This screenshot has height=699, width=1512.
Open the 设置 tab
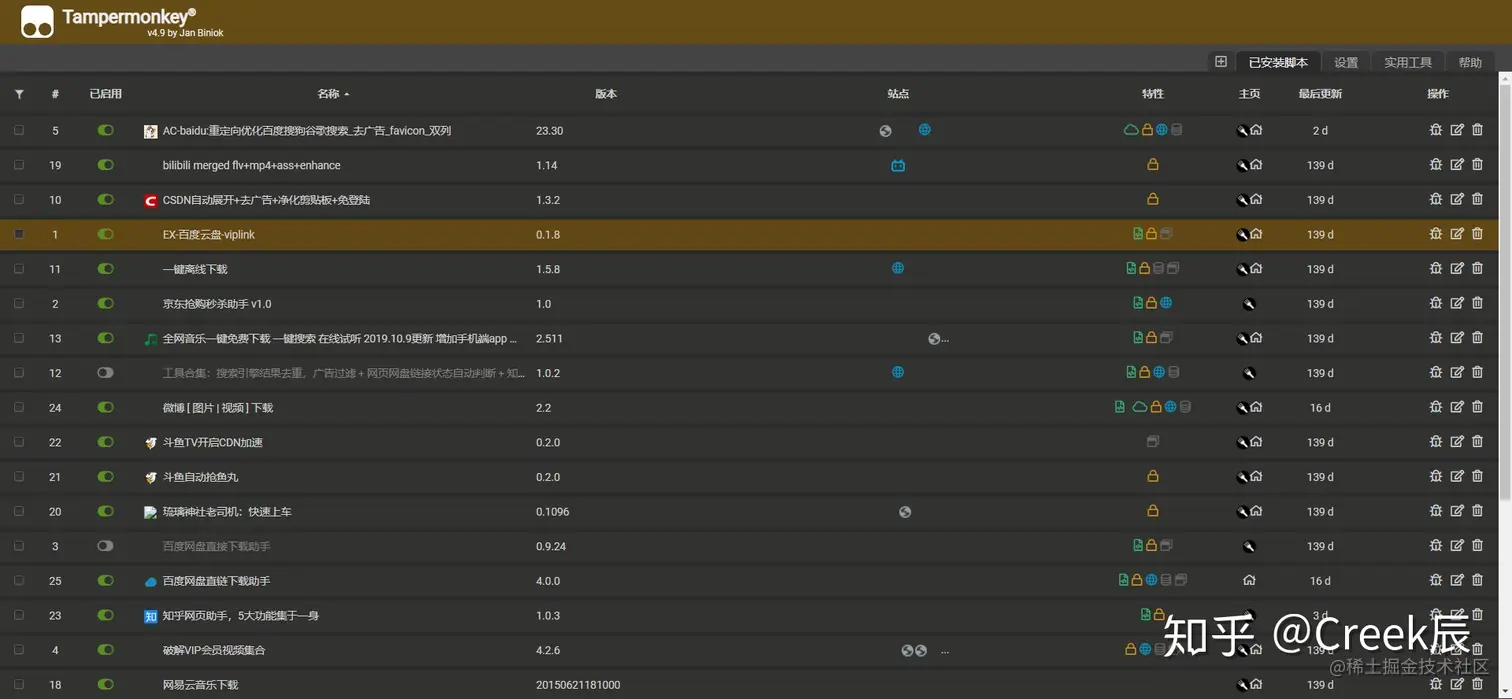pyautogui.click(x=1346, y=62)
